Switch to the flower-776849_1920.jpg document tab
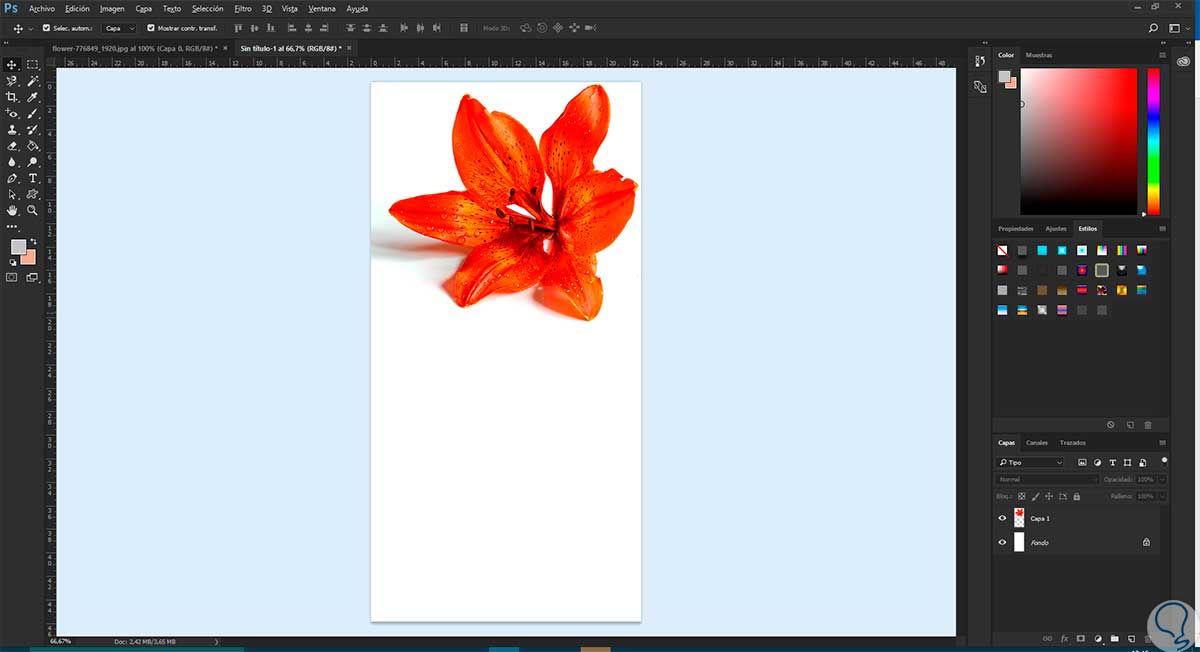Screen dimensions: 1200x652 [132, 47]
